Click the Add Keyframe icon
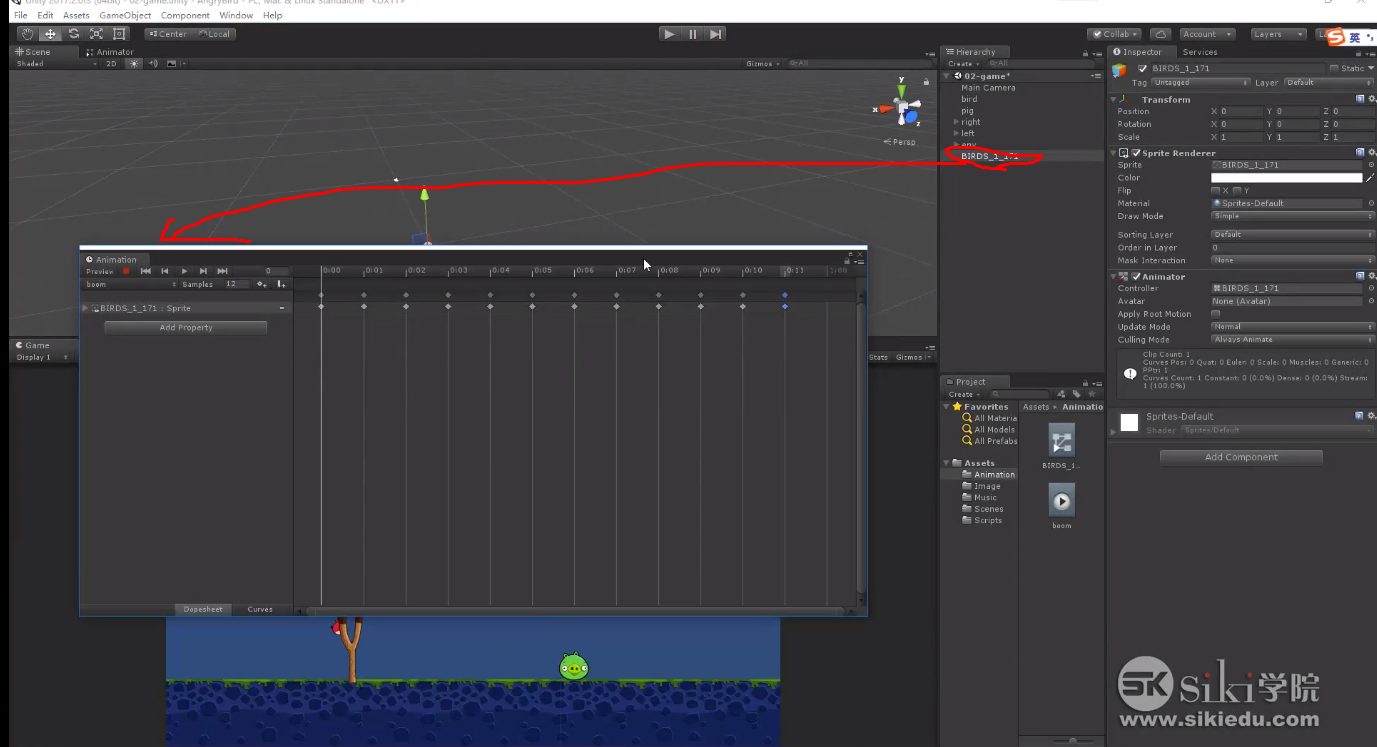1377x747 pixels. click(x=262, y=284)
